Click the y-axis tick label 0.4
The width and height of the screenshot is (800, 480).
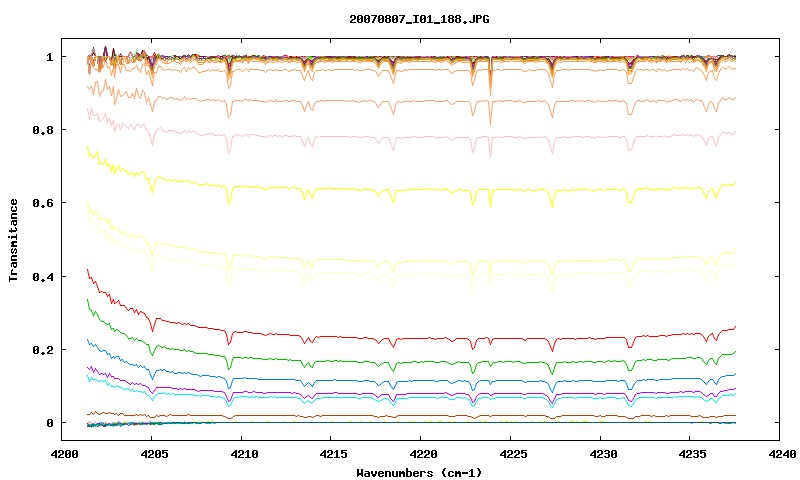click(x=42, y=276)
